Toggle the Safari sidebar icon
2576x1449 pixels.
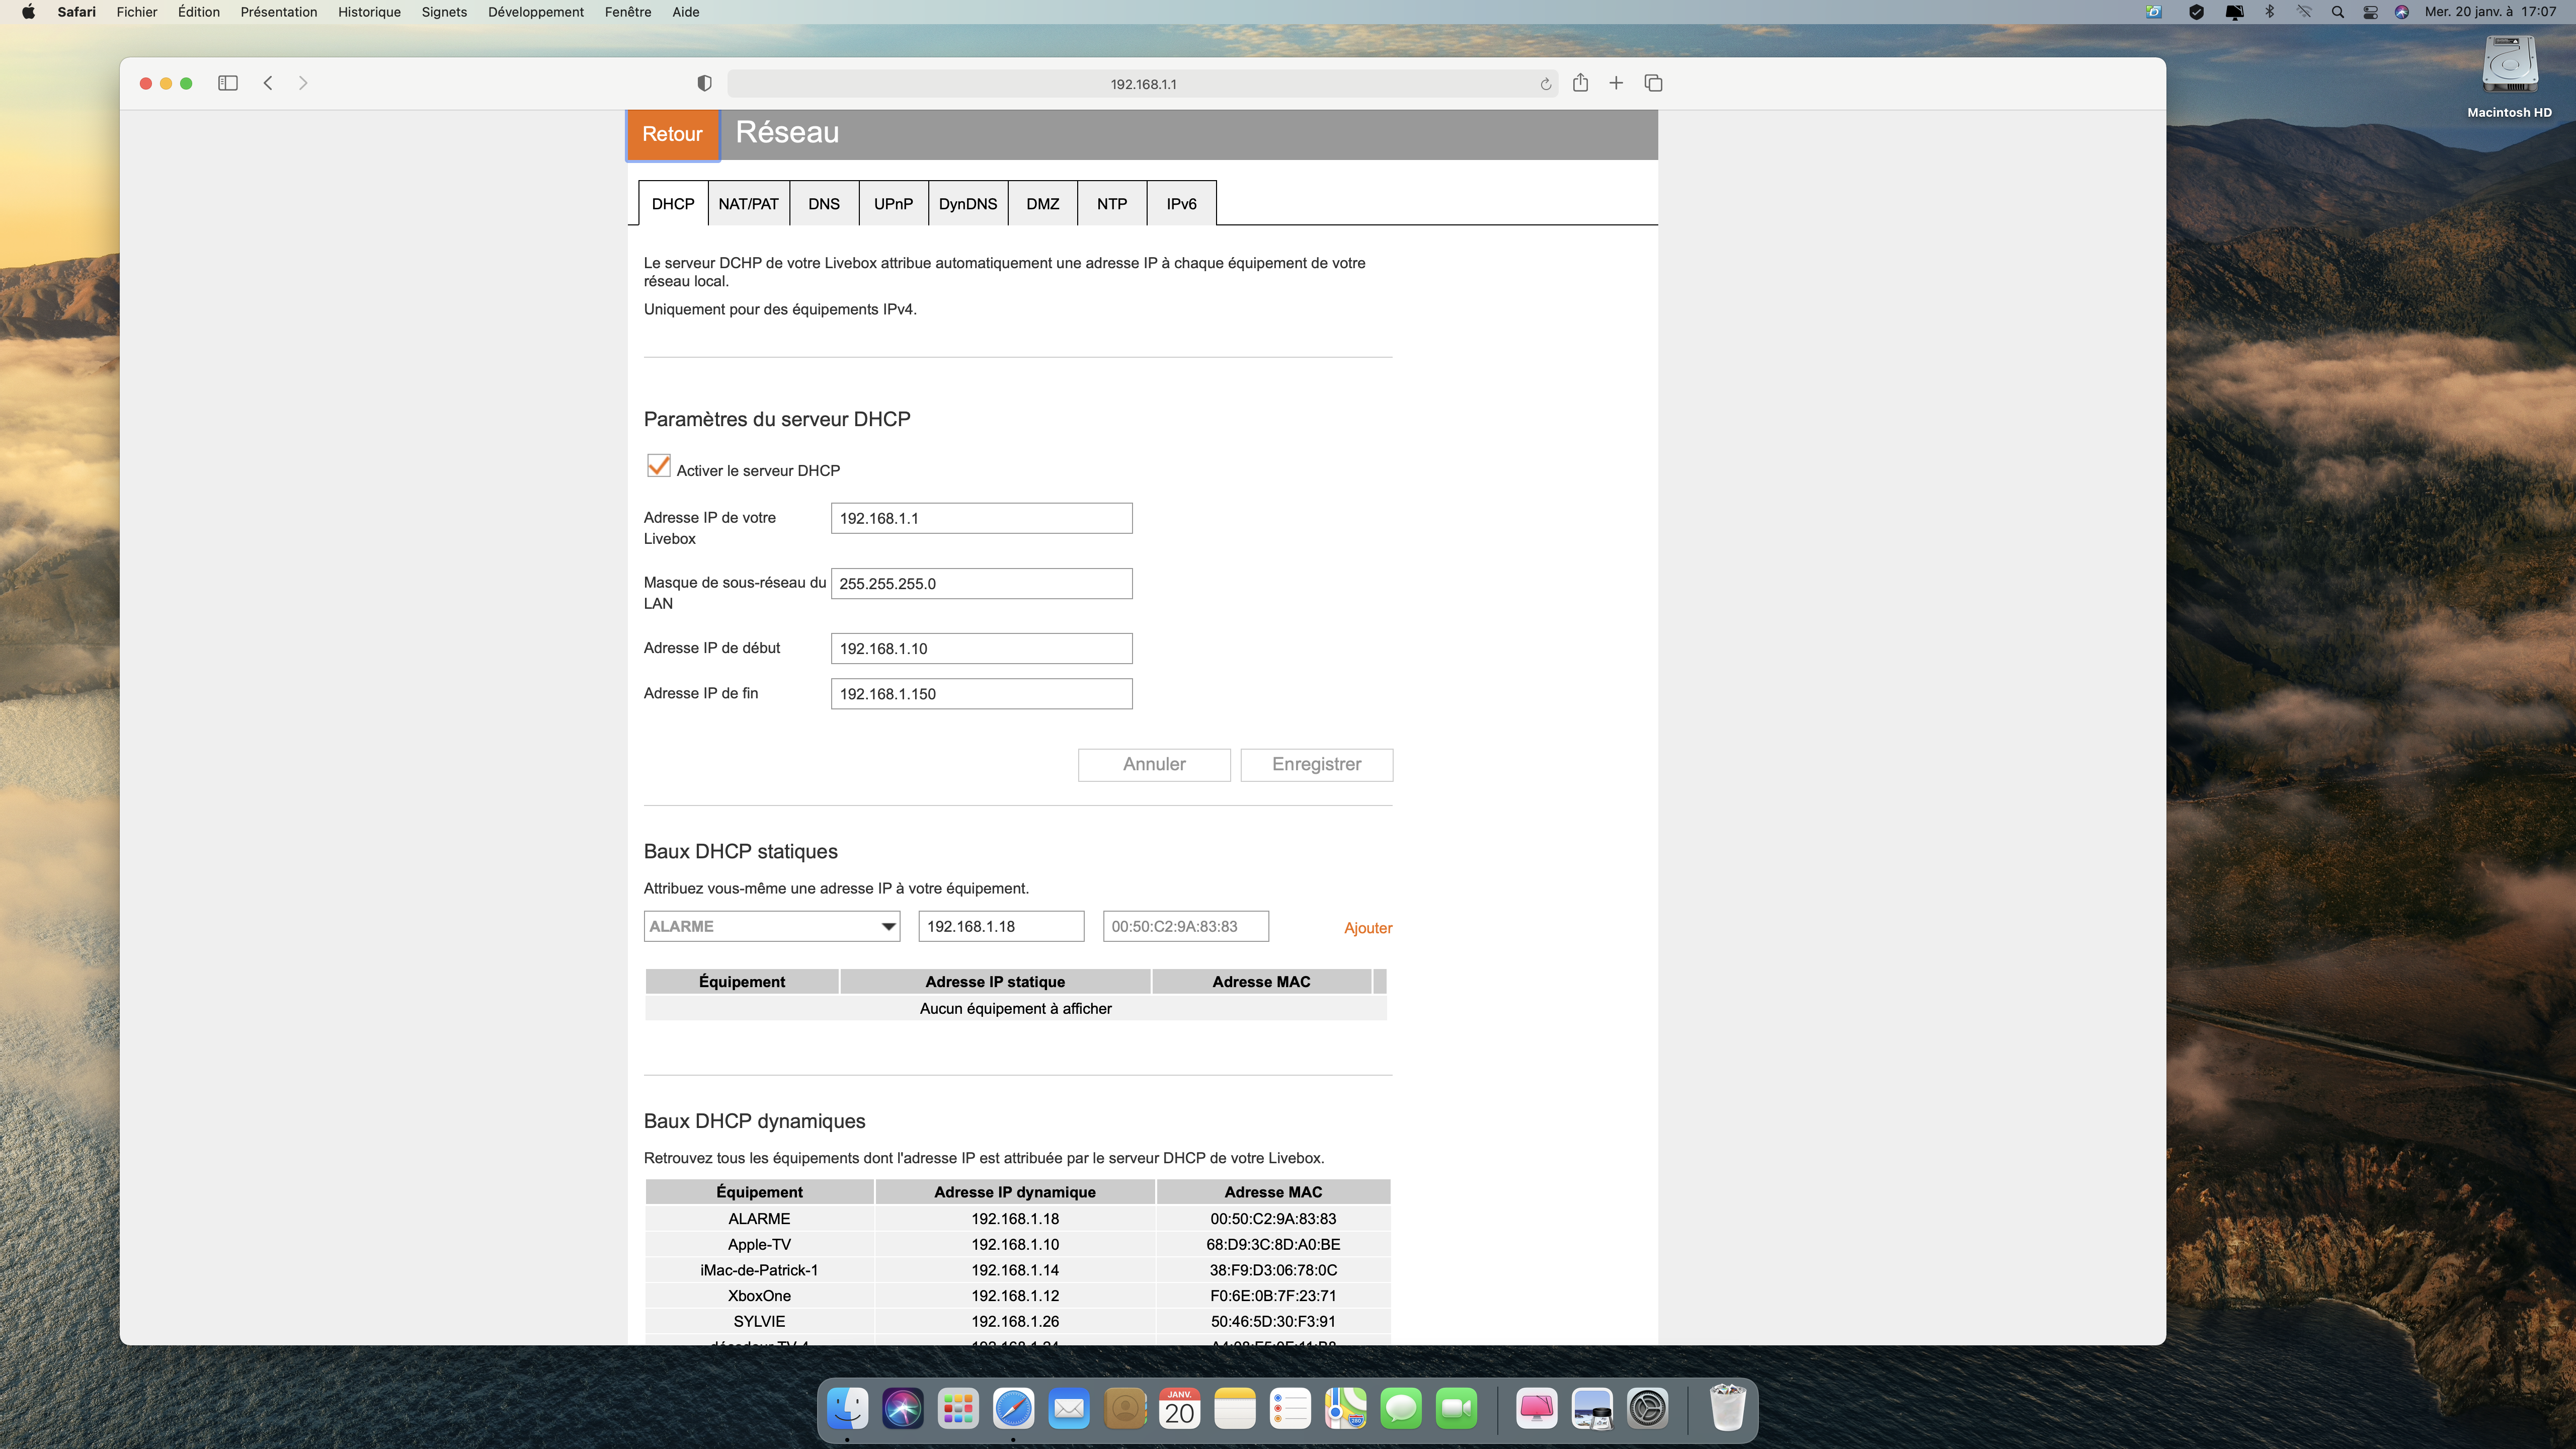[x=227, y=83]
